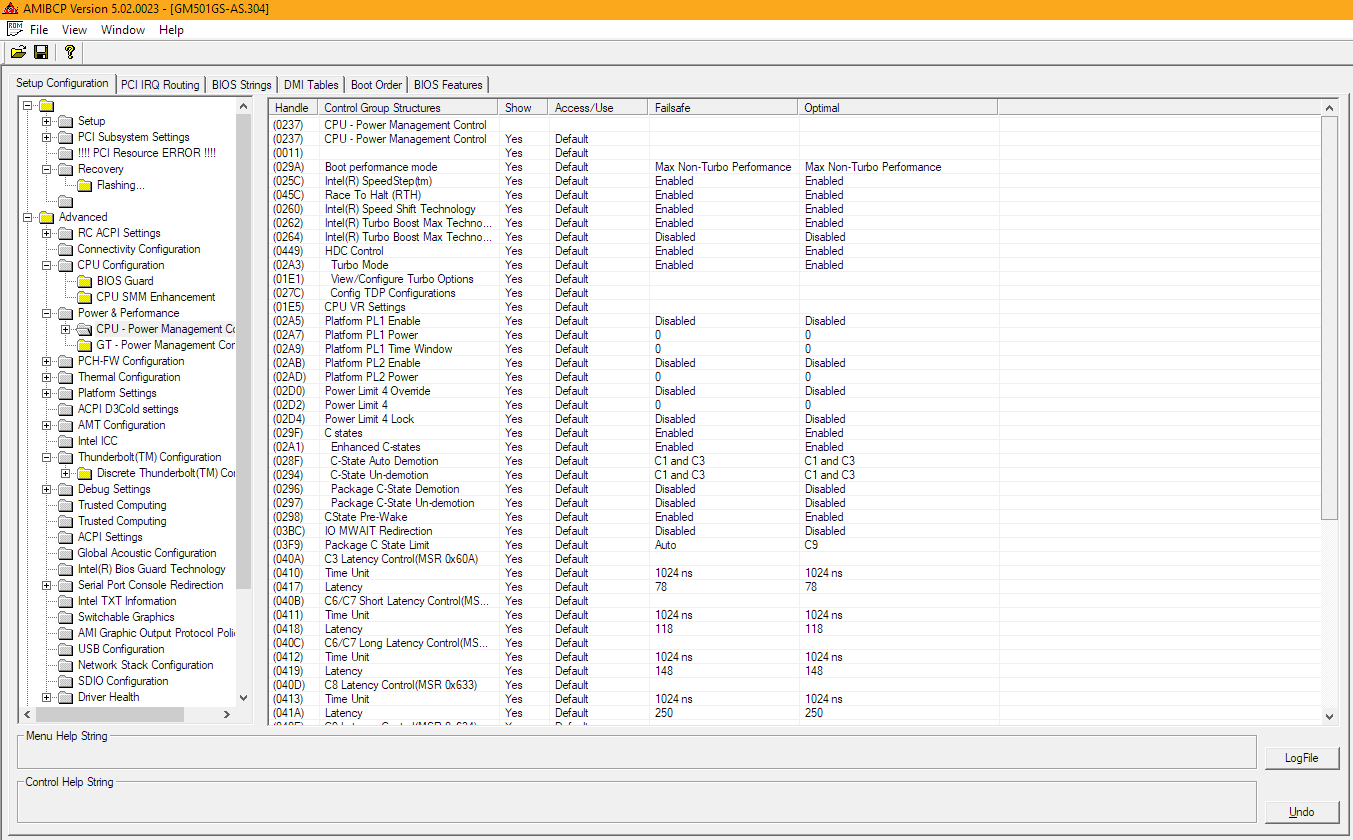Viewport: 1353px width, 840px height.
Task: Expand the PCI Subsystem Settings node
Action: pyautogui.click(x=46, y=137)
